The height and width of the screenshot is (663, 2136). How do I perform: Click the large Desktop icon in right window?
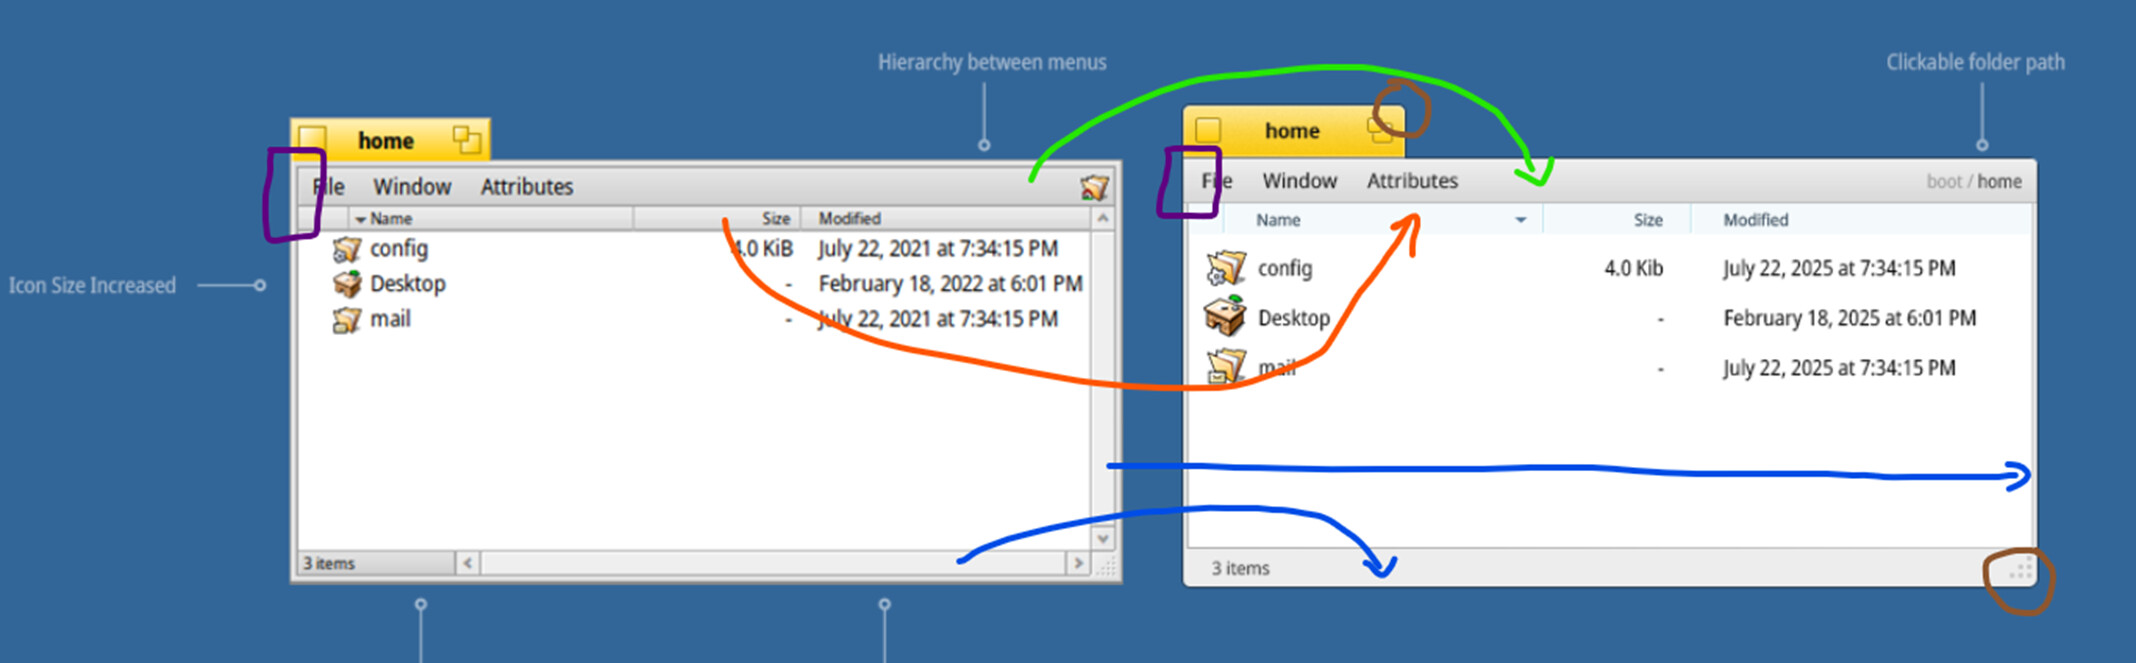coord(1225,316)
